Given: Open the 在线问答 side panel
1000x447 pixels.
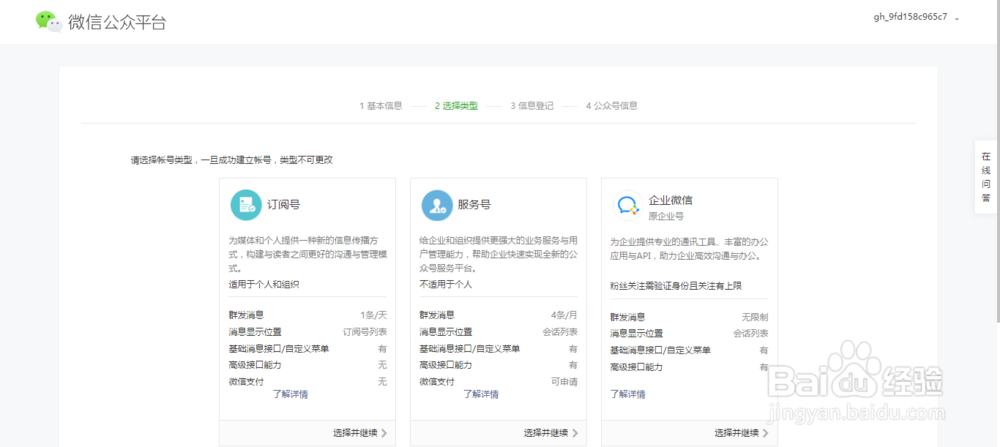Looking at the screenshot, I should [986, 177].
